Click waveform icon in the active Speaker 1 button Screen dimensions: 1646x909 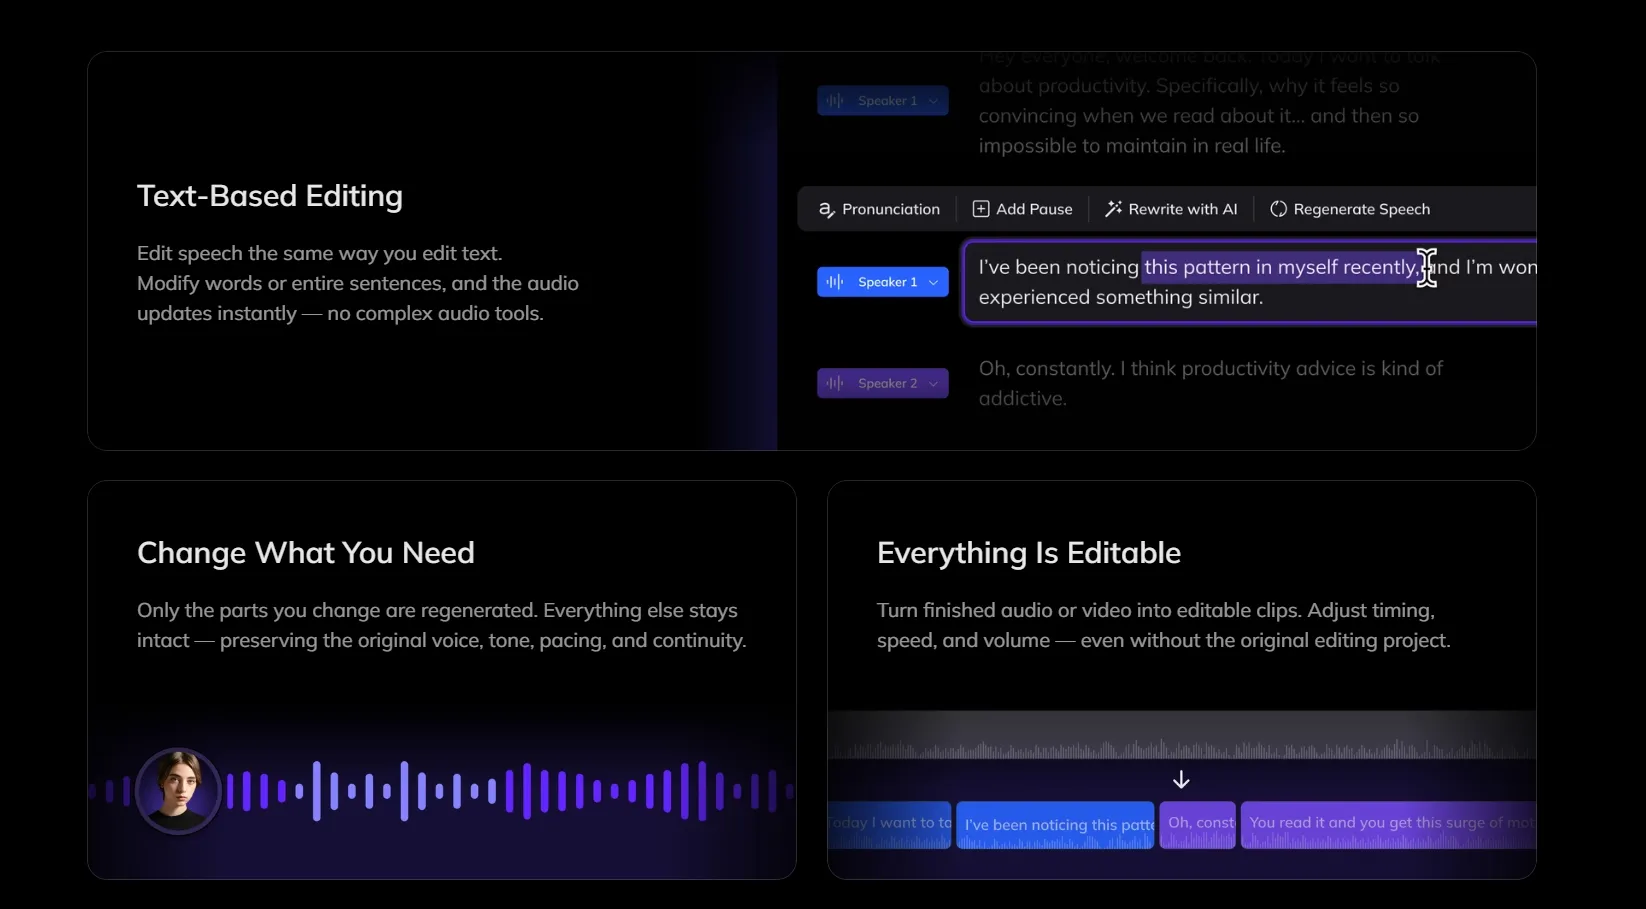tap(835, 282)
